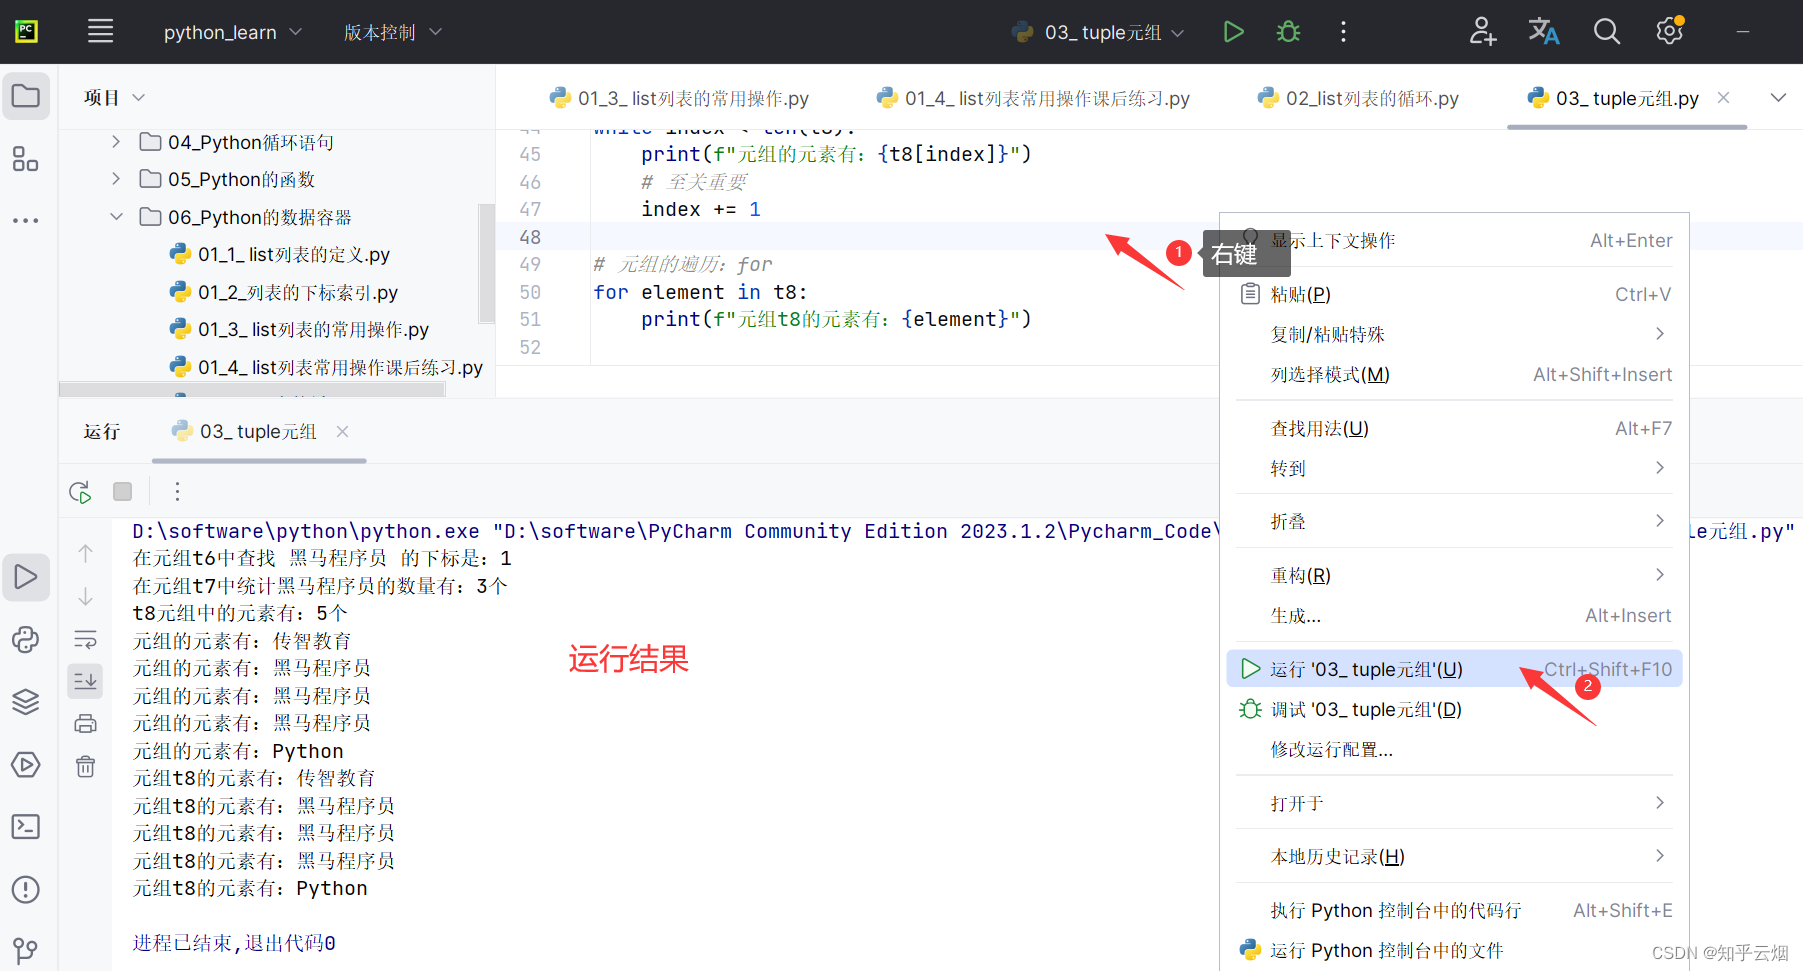1803x971 pixels.
Task: Select 列选择模式(M) menu entry
Action: [x=1455, y=374]
